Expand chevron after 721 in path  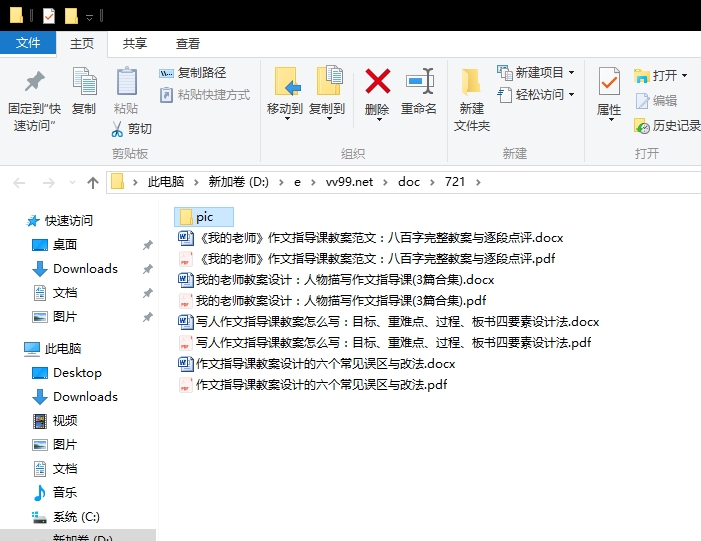click(478, 182)
